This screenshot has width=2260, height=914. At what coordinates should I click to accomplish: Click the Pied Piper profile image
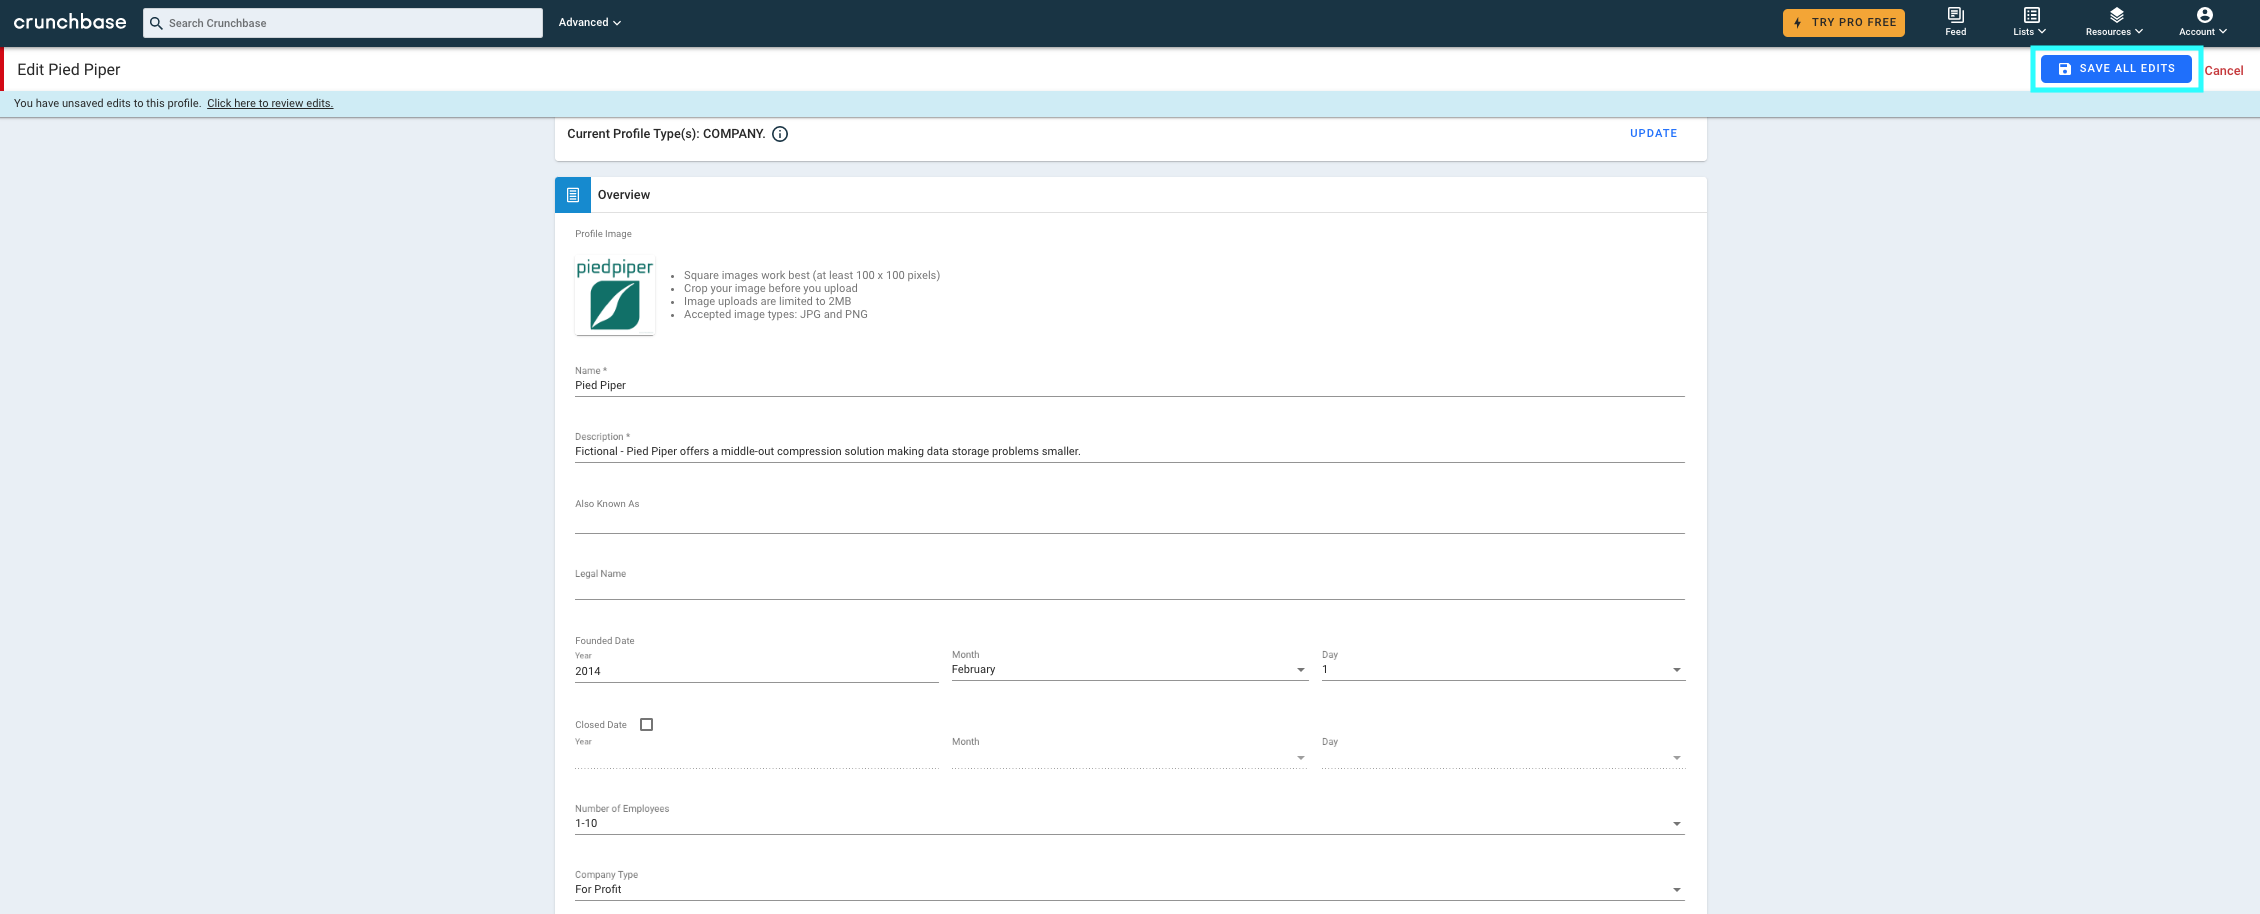(615, 294)
